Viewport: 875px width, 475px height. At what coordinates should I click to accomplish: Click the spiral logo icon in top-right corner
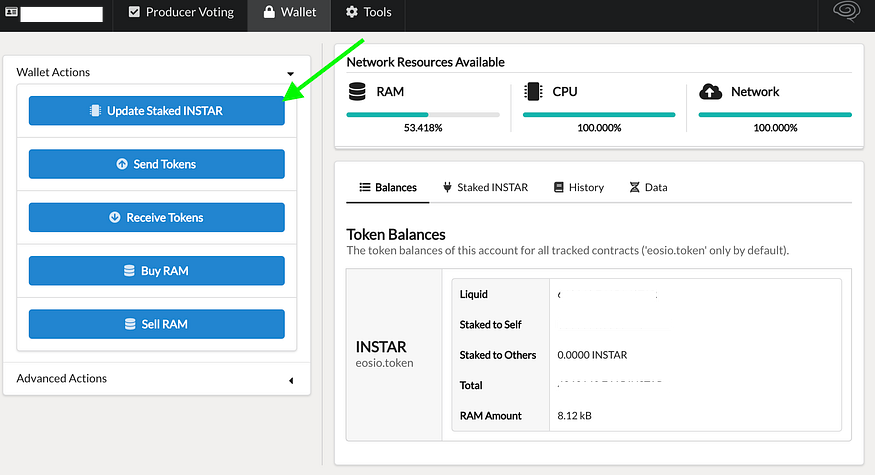click(846, 11)
